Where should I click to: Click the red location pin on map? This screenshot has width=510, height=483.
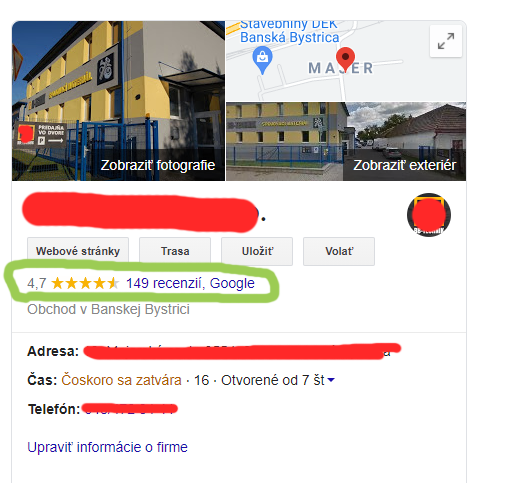345,59
